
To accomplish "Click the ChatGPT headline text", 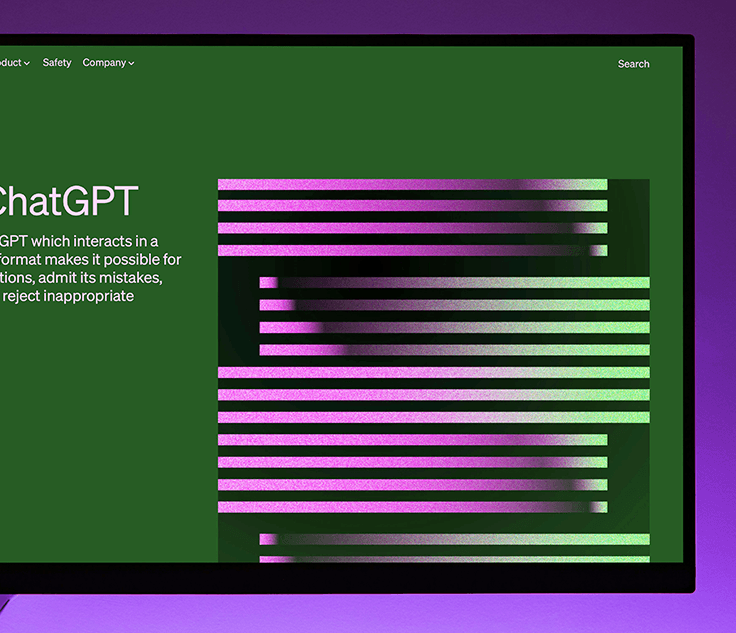I will click(x=69, y=201).
